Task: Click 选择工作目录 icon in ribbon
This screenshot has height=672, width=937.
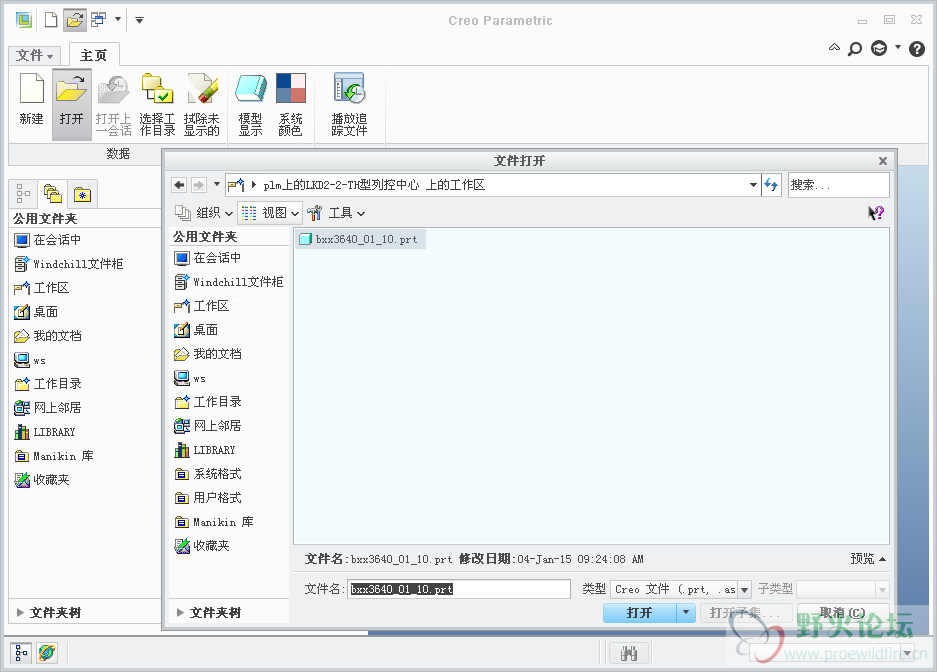Action: [157, 104]
